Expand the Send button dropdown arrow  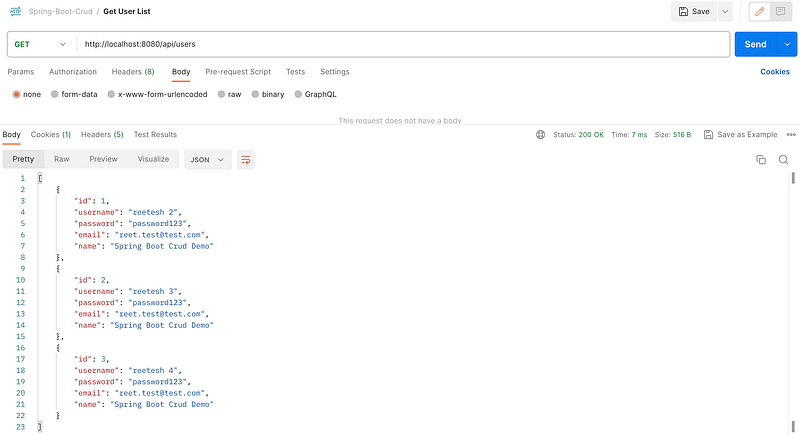pos(787,44)
